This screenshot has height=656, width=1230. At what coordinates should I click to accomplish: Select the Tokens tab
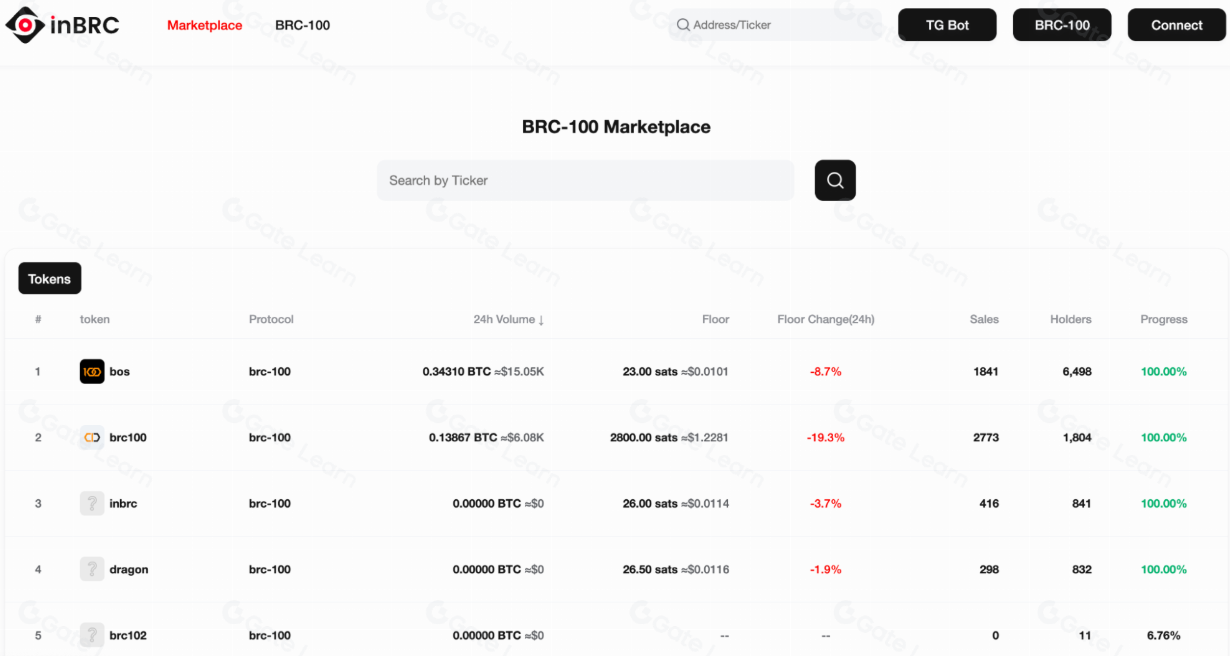[x=50, y=279]
